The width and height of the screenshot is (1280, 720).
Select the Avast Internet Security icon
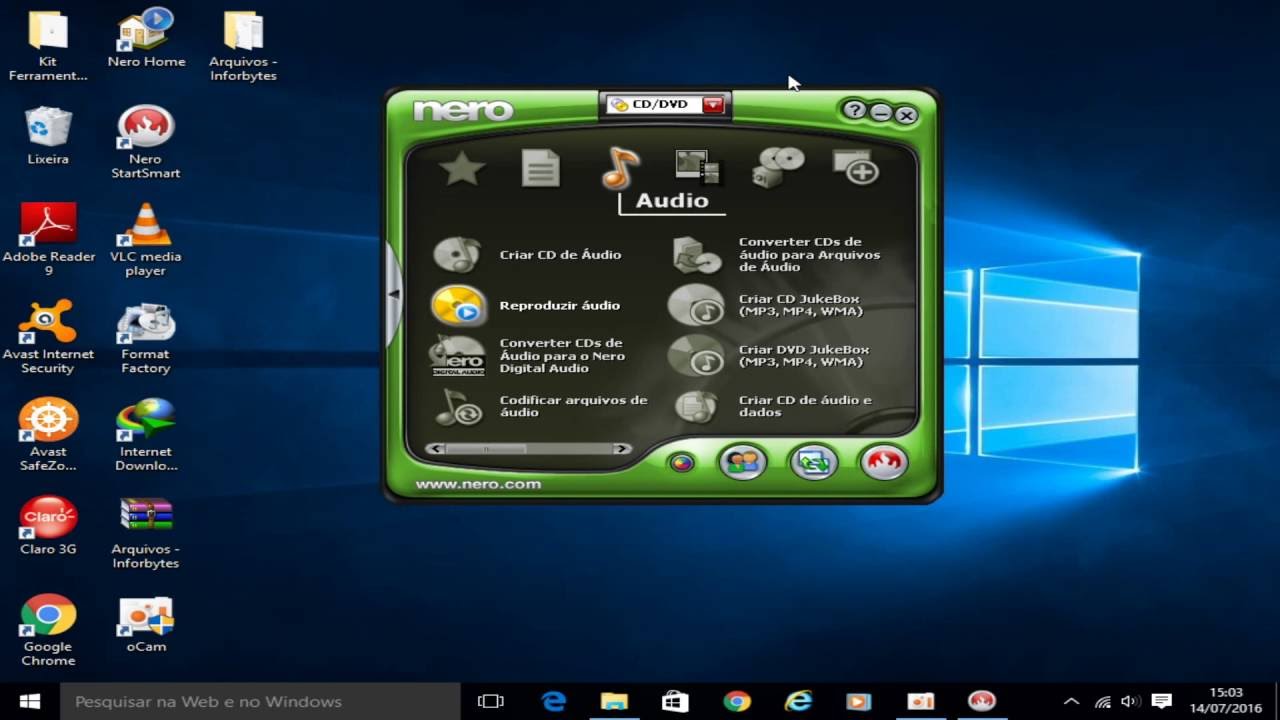[x=48, y=338]
